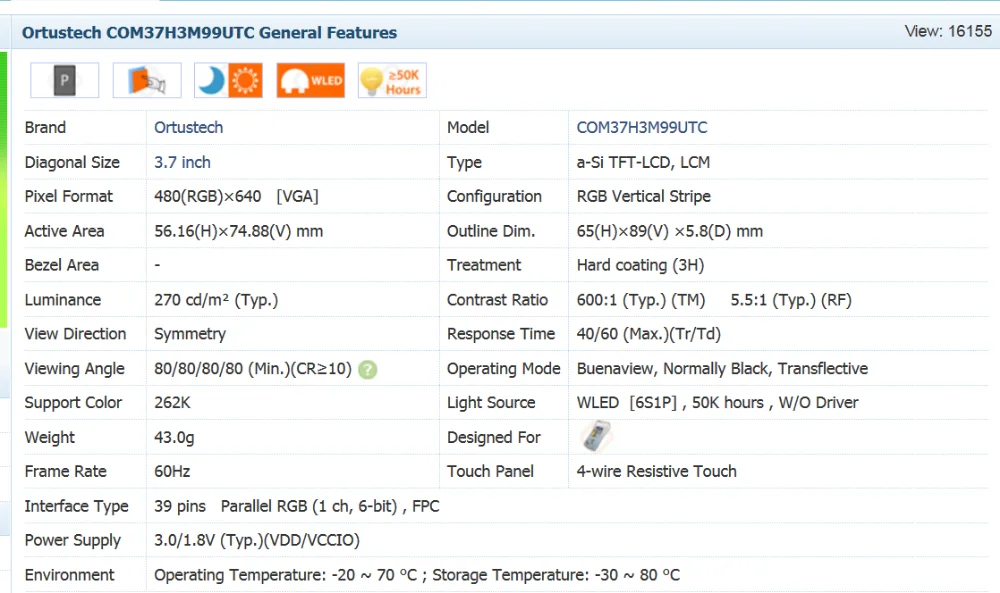Click the 40/60 (Max.)(Tr/Td) response time value
Viewport: 1000px width, 593px height.
[649, 334]
